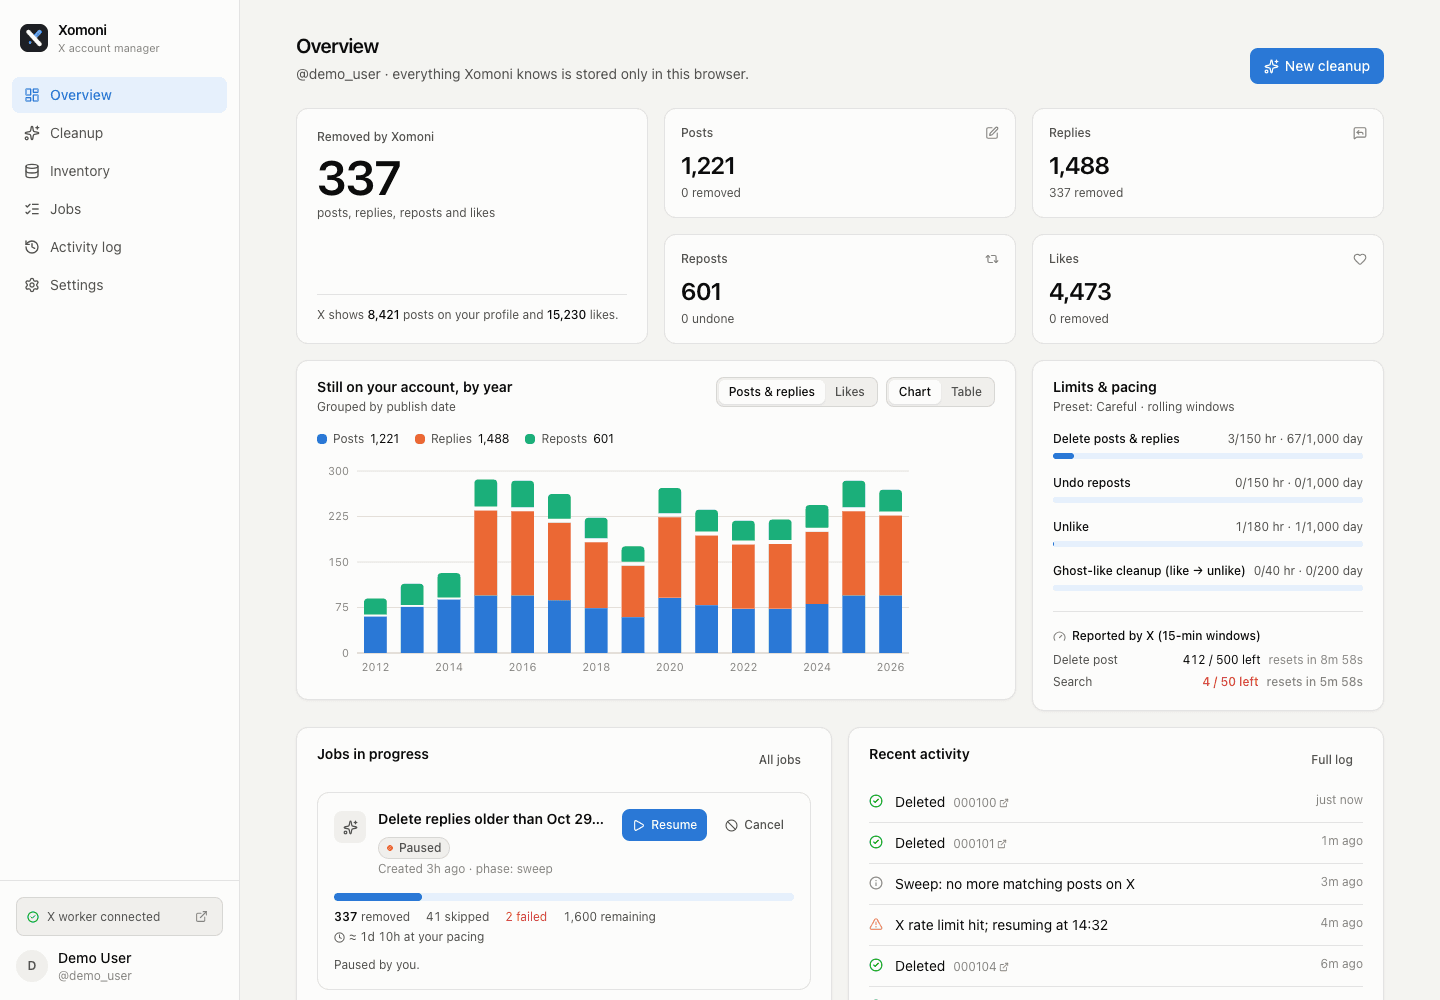Click the Reported by X gauge icon
Image resolution: width=1440 pixels, height=1000 pixels.
point(1059,637)
